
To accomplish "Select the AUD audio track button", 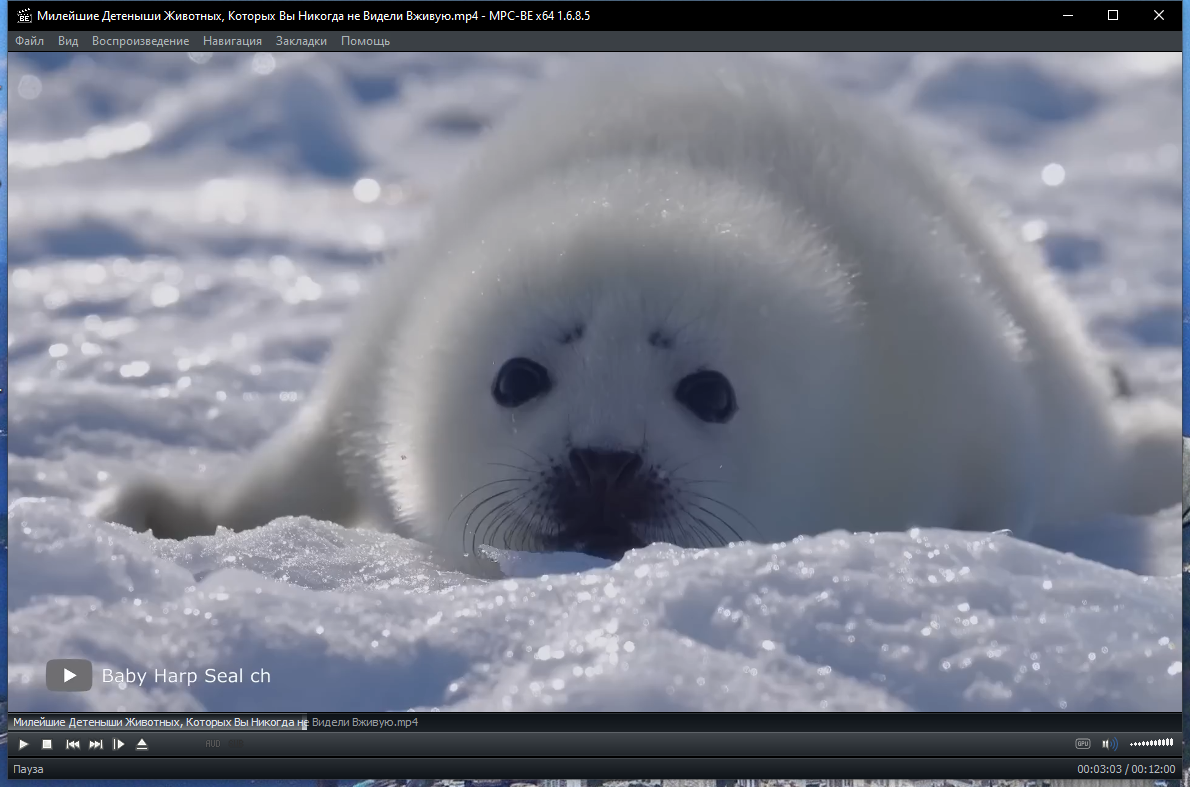I will point(213,744).
